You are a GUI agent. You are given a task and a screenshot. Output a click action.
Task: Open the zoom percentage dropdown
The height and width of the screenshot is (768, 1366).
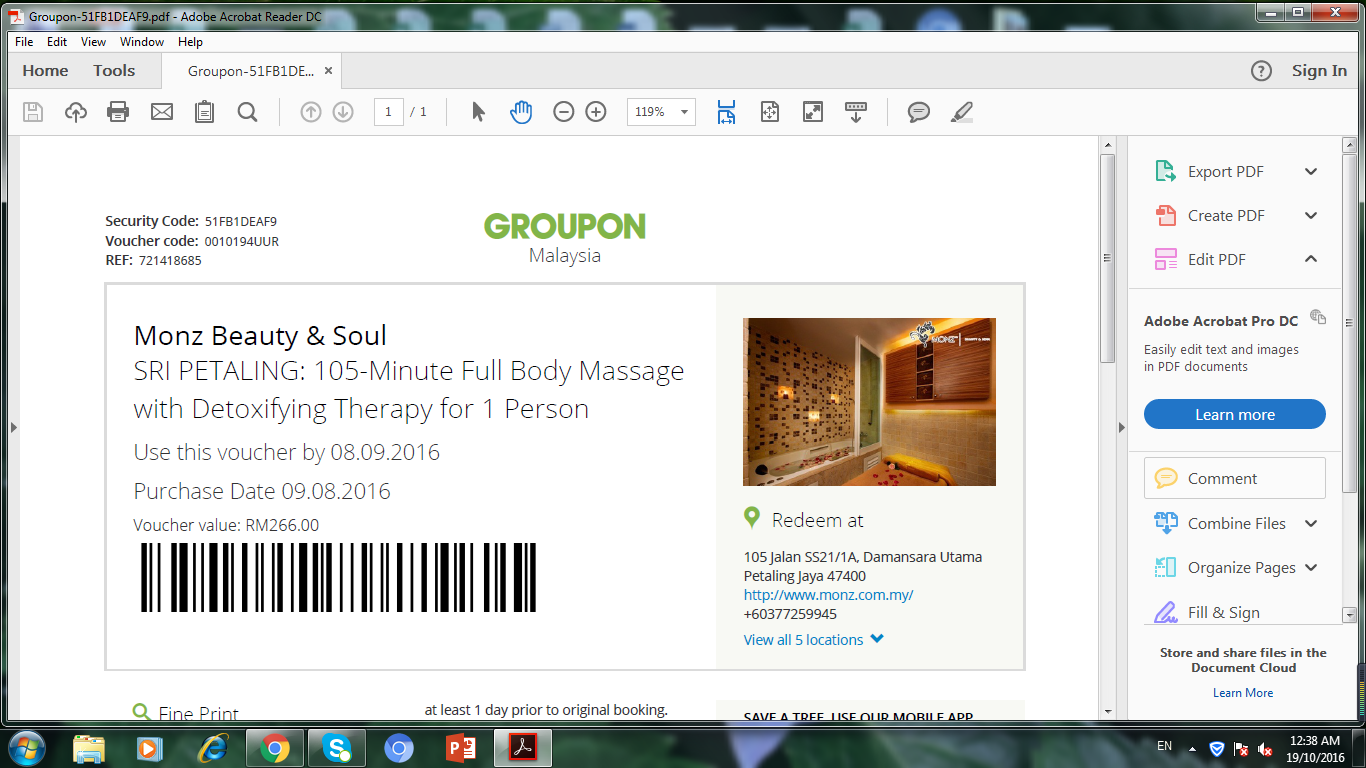[683, 112]
